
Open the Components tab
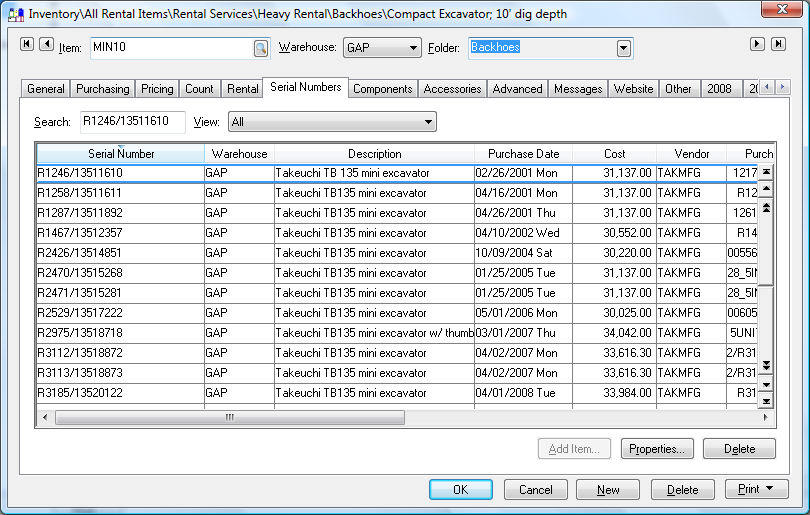point(382,89)
